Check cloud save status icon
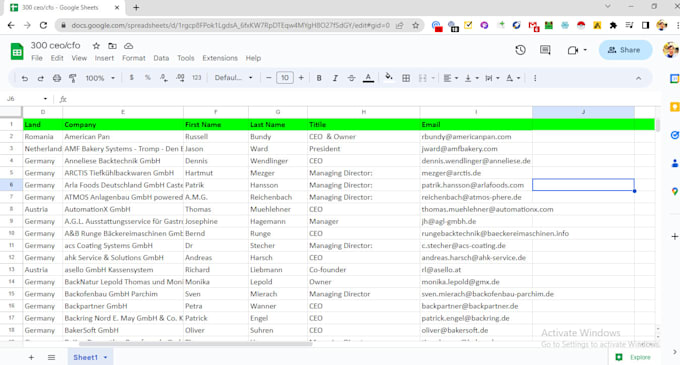The image size is (680, 365). click(x=128, y=46)
